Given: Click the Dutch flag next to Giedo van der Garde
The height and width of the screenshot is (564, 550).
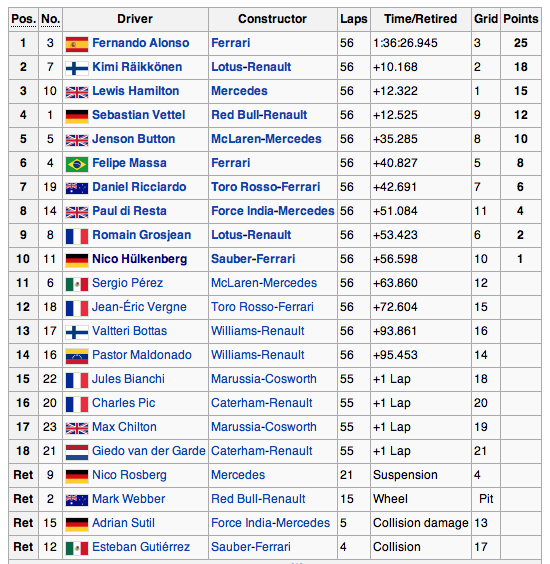Looking at the screenshot, I should (x=77, y=452).
